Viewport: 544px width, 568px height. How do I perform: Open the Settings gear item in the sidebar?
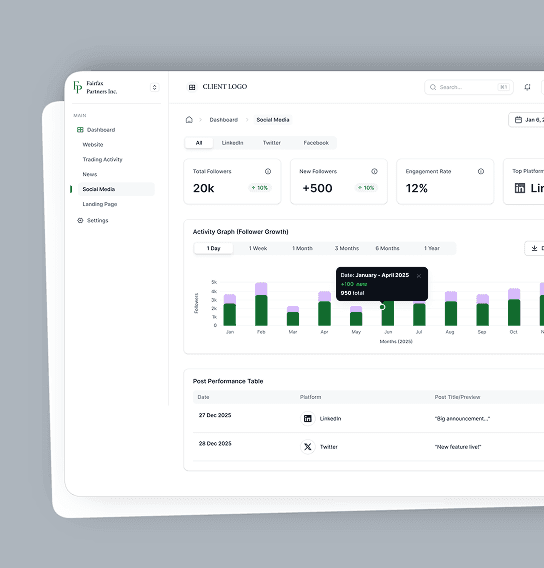[93, 220]
